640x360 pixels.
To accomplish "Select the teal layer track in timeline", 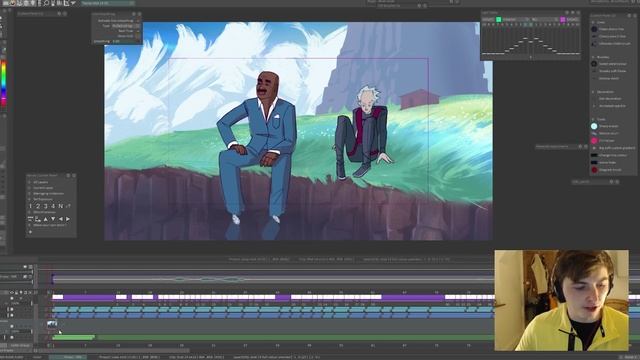I will (x=273, y=310).
